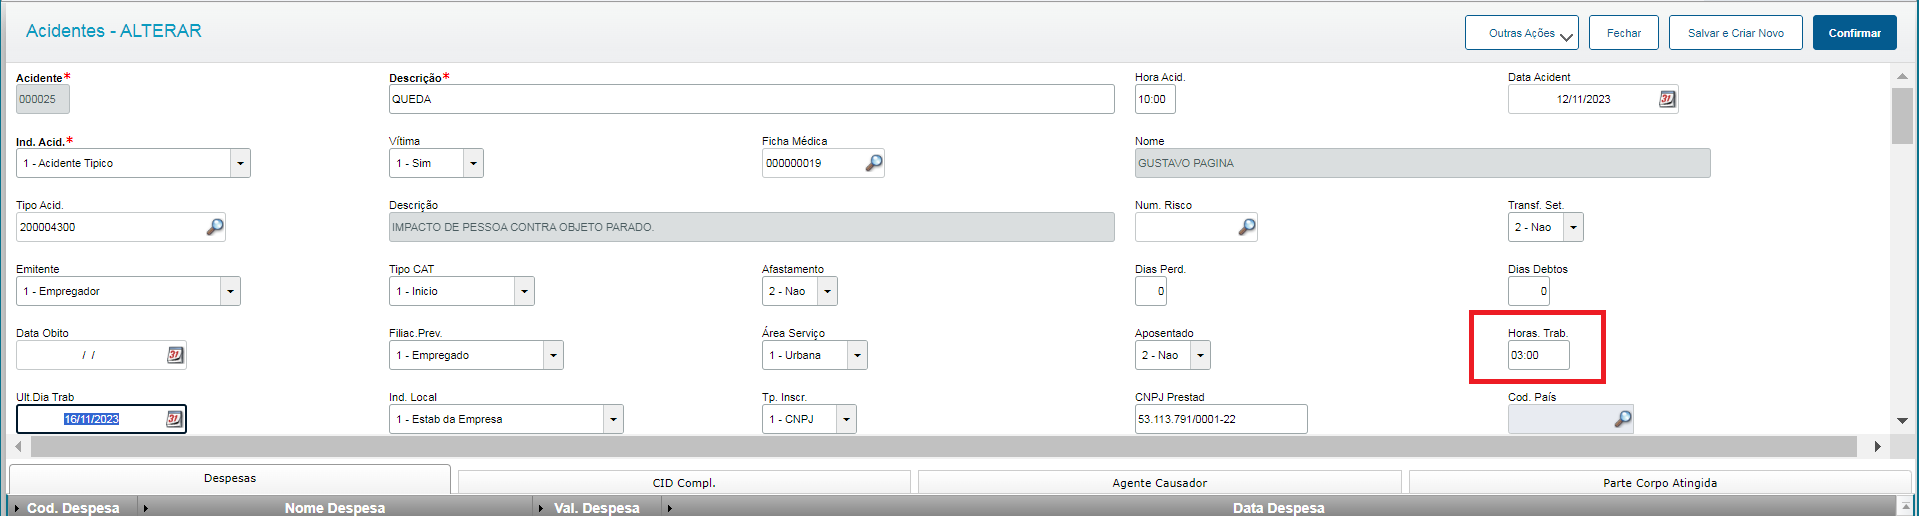The width and height of the screenshot is (1919, 516).
Task: Open calendar picker for Data Obito
Action: point(175,355)
